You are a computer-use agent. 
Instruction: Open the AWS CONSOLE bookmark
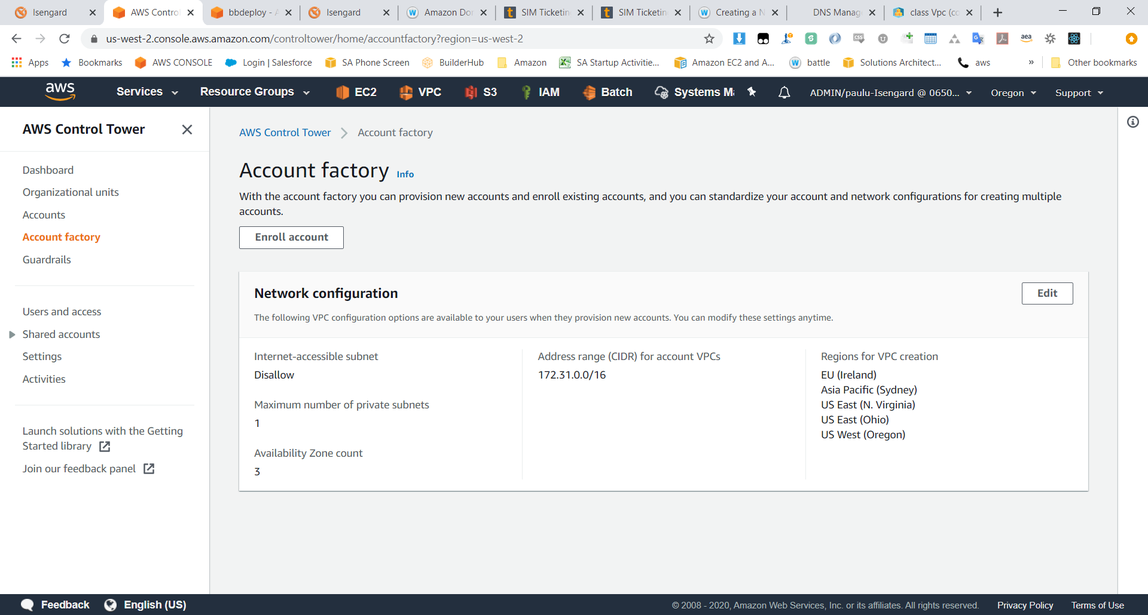pos(174,62)
